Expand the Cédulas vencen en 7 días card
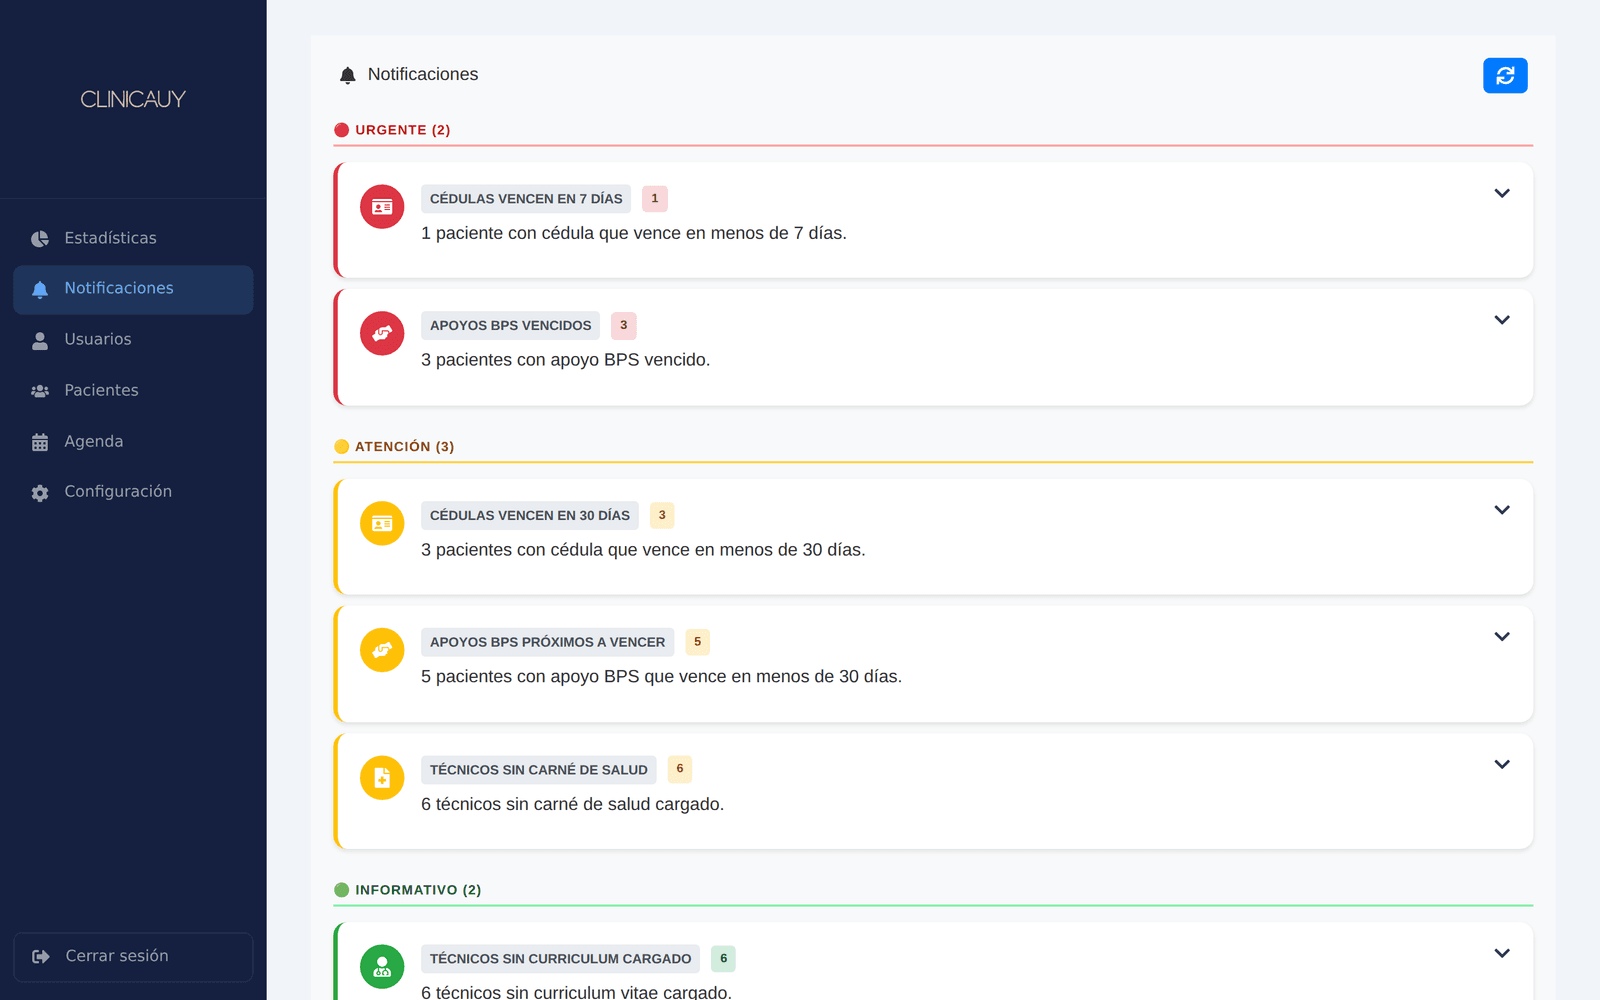The width and height of the screenshot is (1600, 1000). click(1502, 193)
